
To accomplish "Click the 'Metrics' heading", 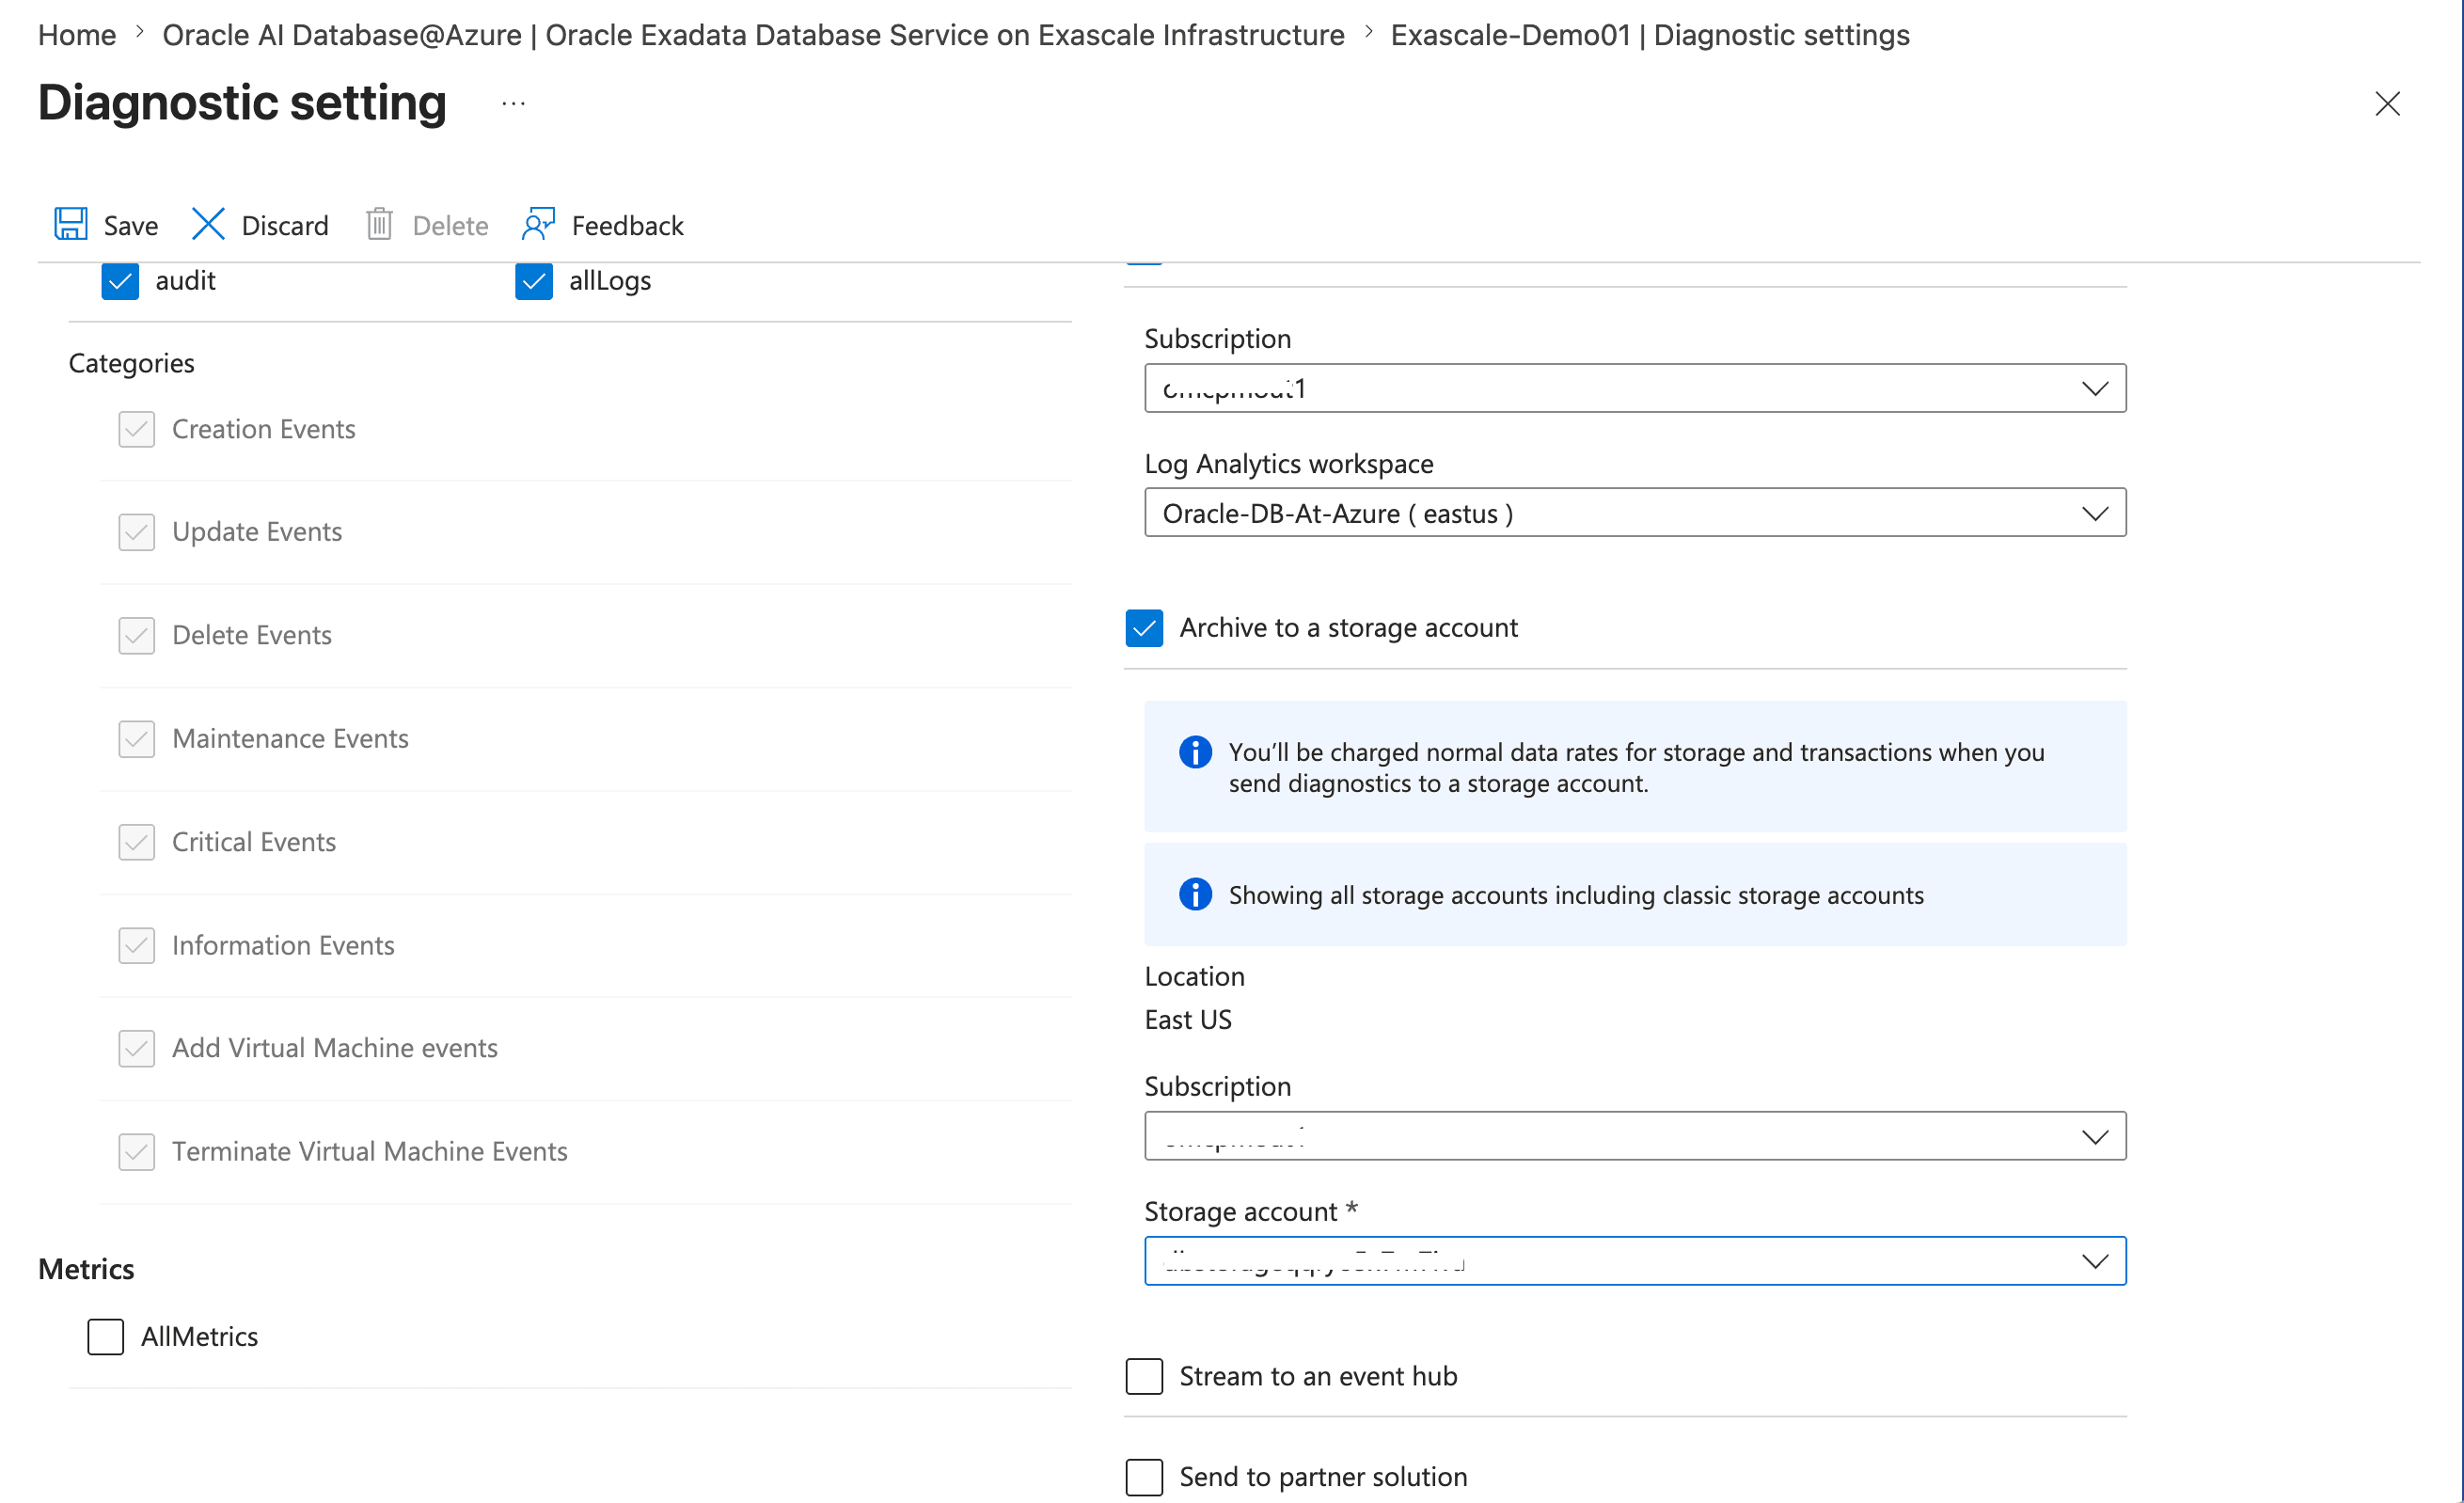I will 86,1269.
